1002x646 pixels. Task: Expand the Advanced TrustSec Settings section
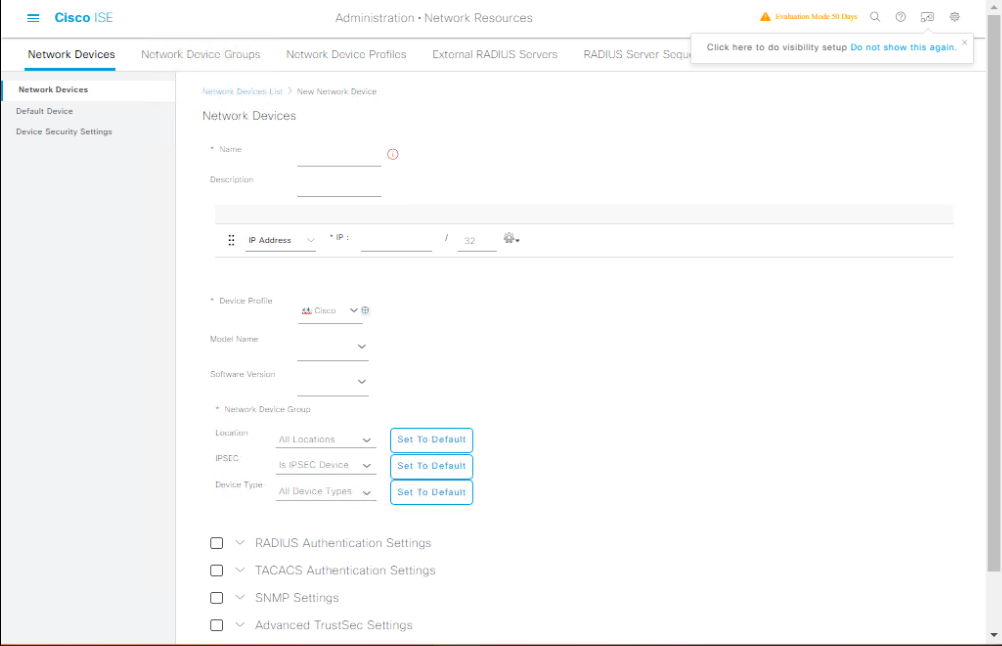[x=240, y=625]
